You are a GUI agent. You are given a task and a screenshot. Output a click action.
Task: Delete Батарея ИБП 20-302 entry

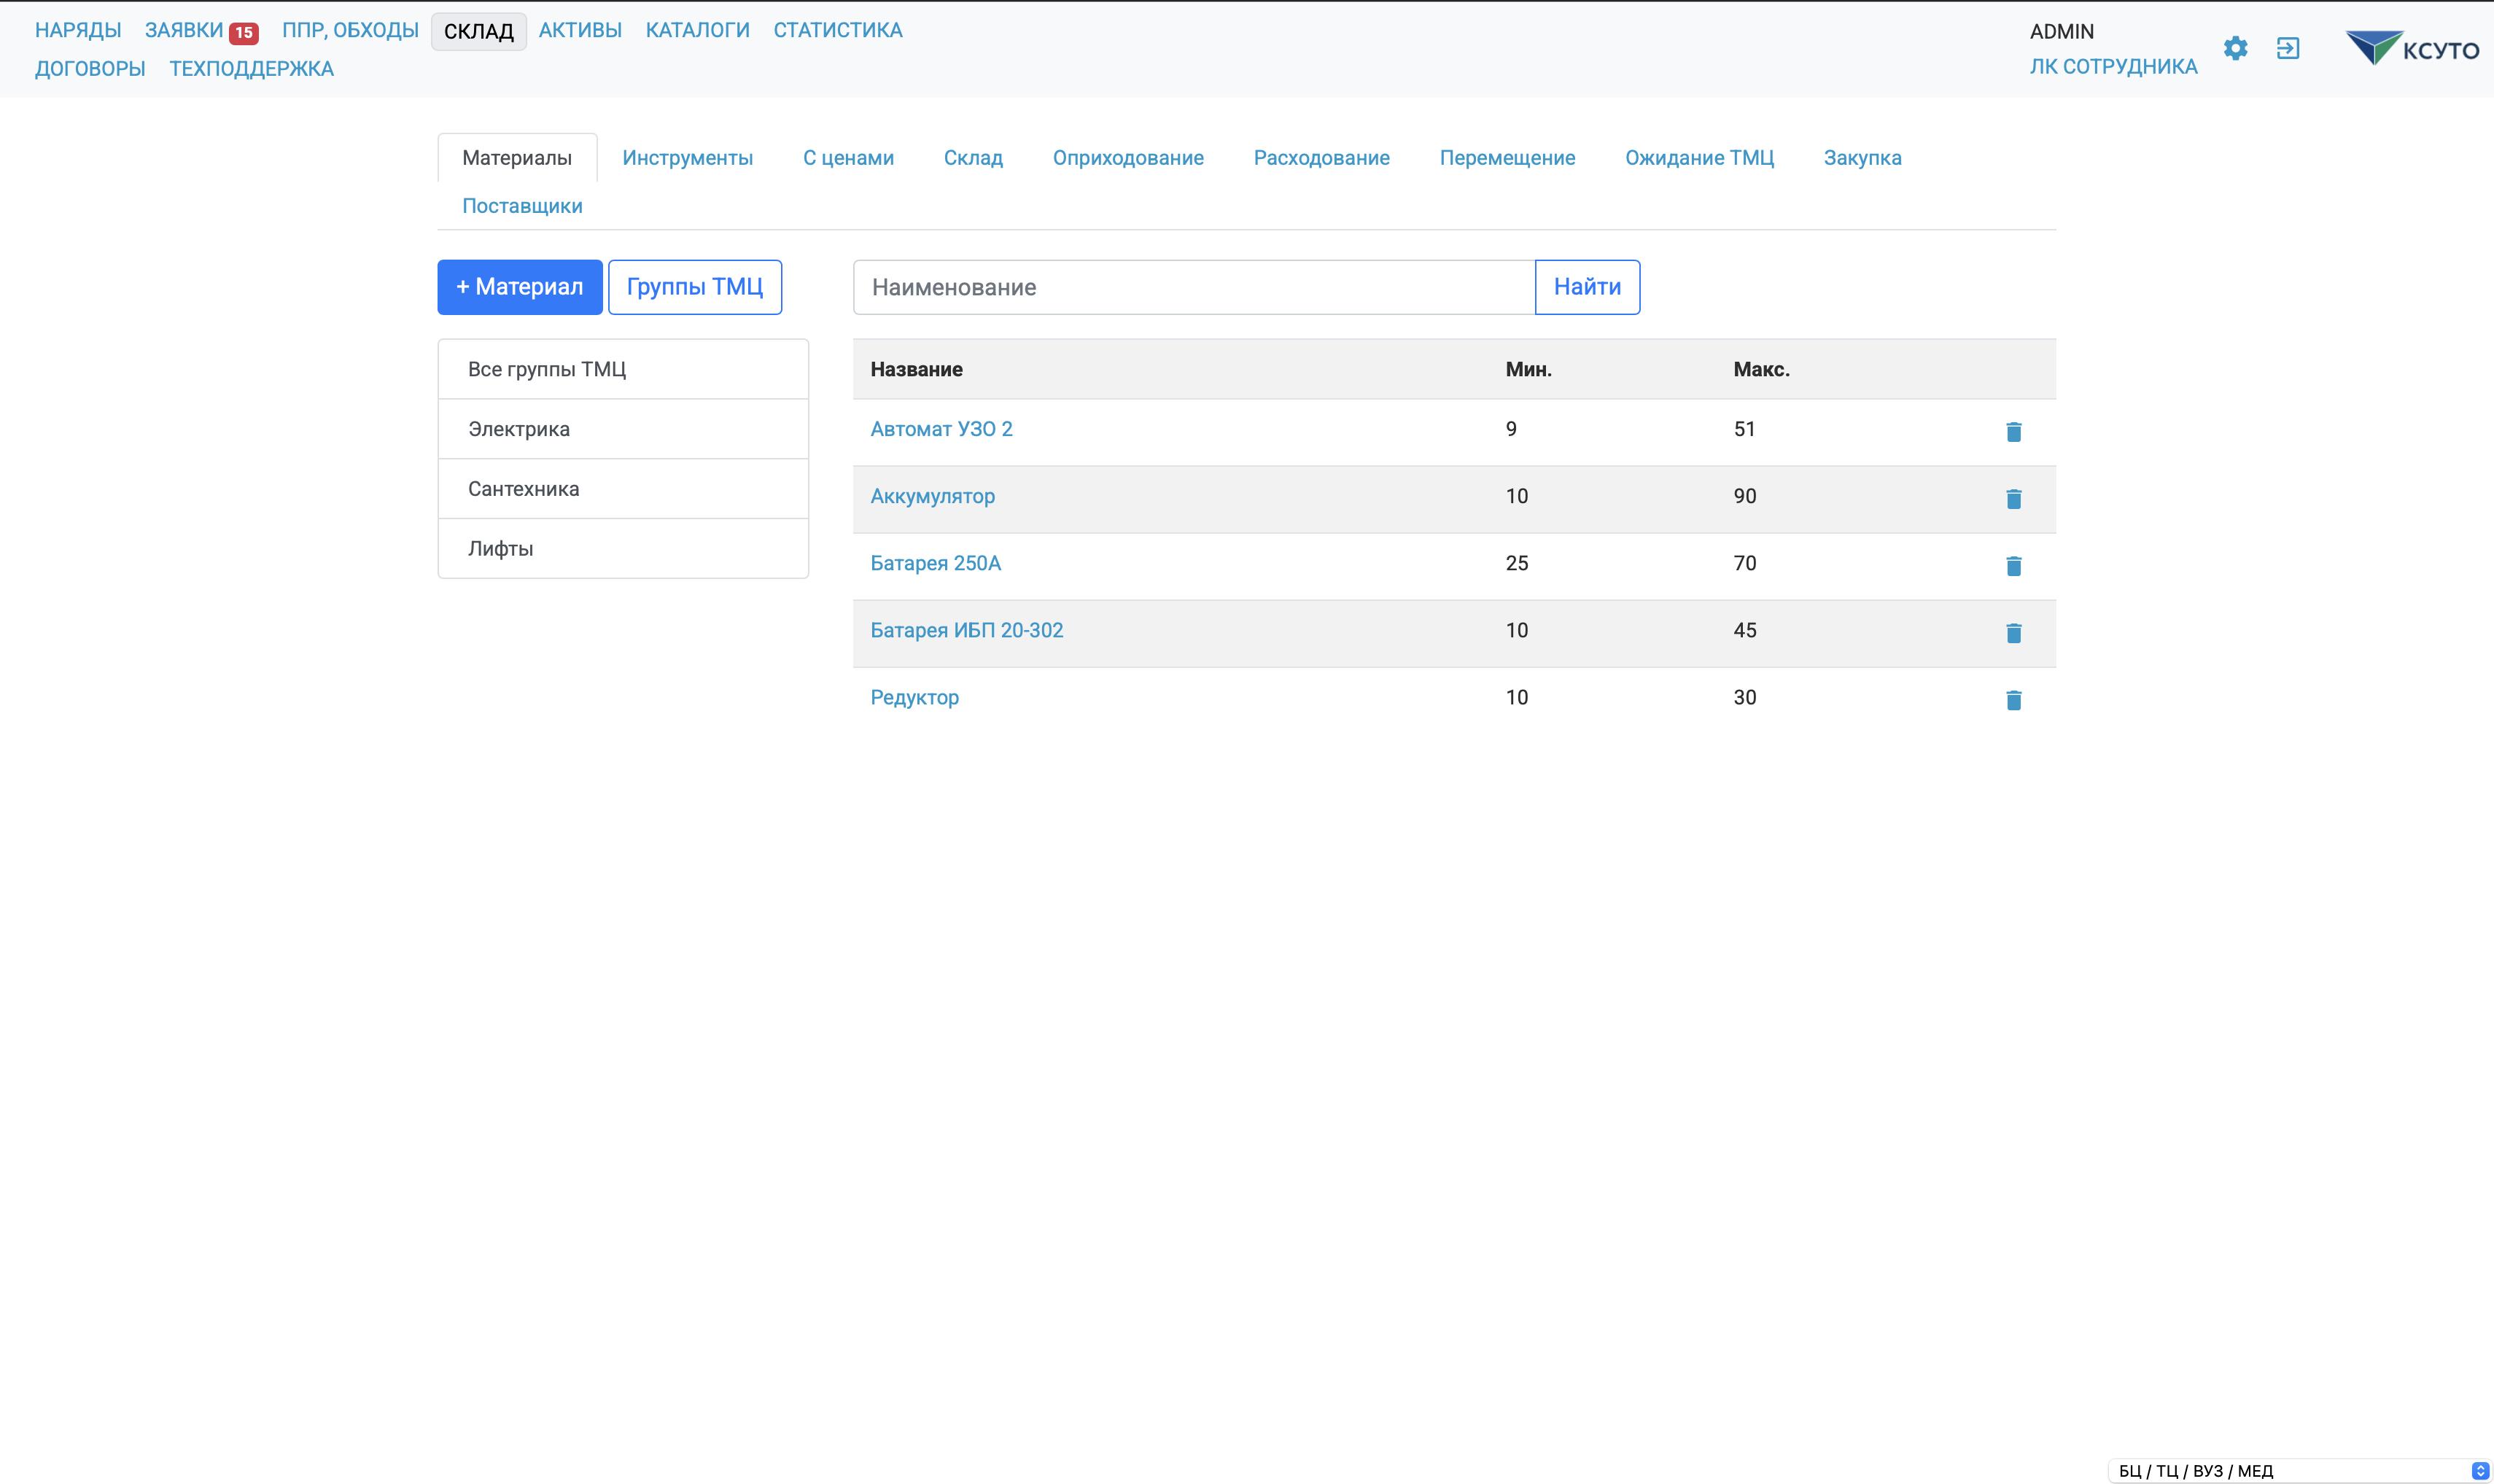click(x=2013, y=632)
